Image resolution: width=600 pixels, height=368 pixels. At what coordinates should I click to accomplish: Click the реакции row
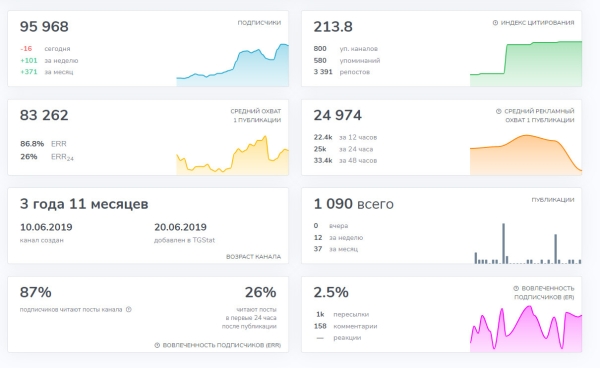pyautogui.click(x=339, y=338)
